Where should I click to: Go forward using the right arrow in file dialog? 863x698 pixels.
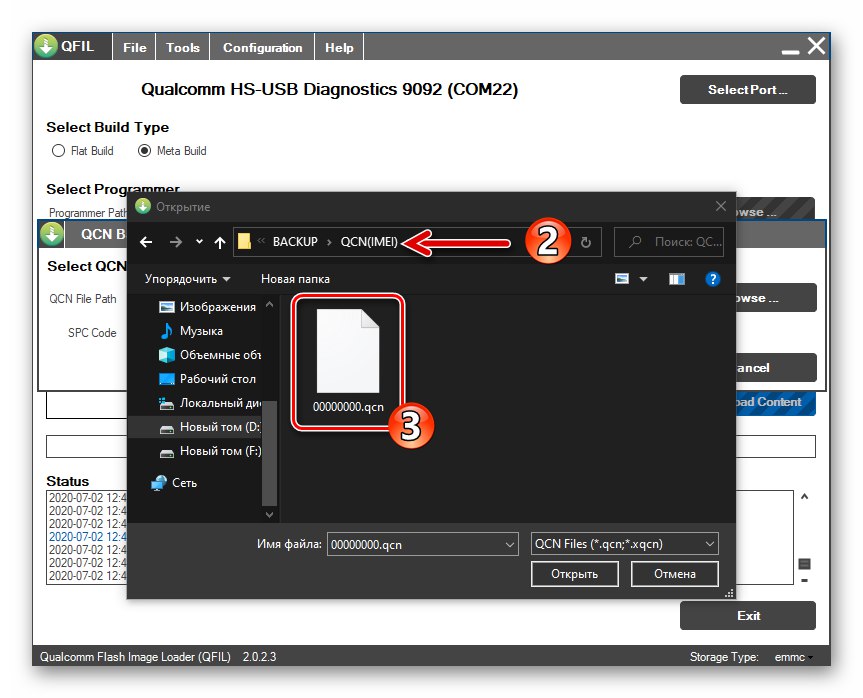click(x=176, y=242)
